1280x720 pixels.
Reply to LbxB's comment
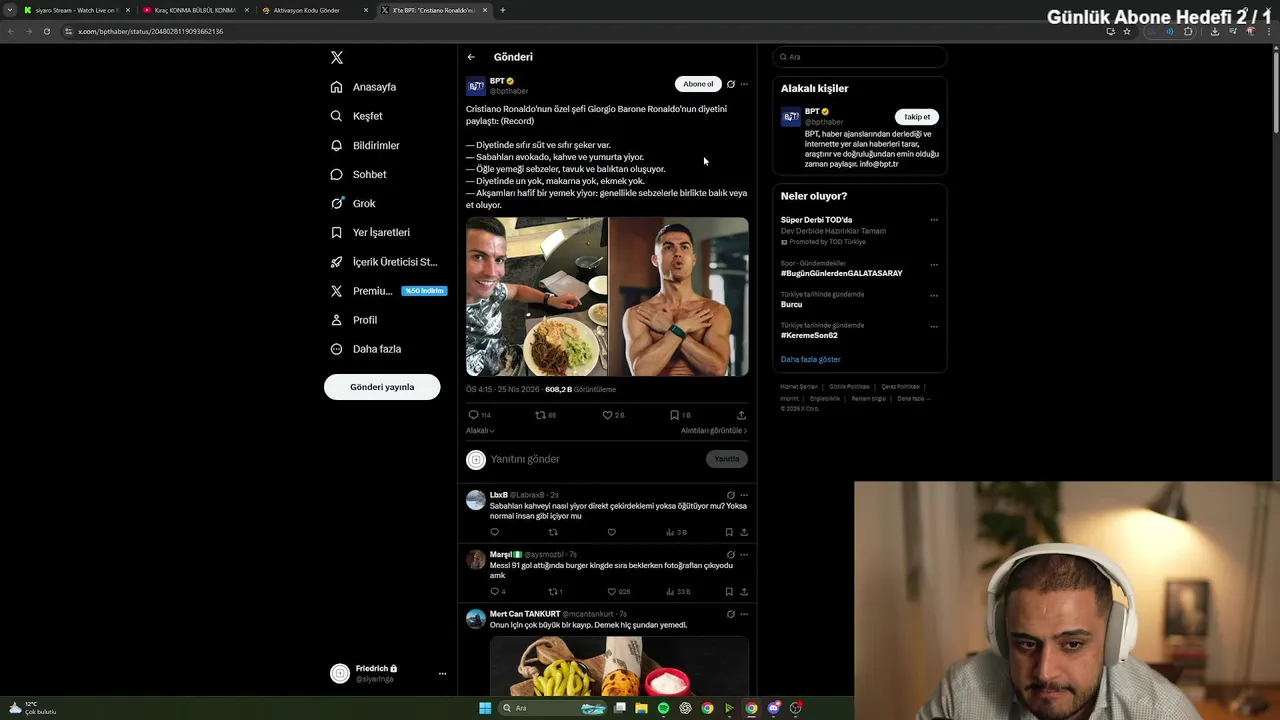coord(494,532)
